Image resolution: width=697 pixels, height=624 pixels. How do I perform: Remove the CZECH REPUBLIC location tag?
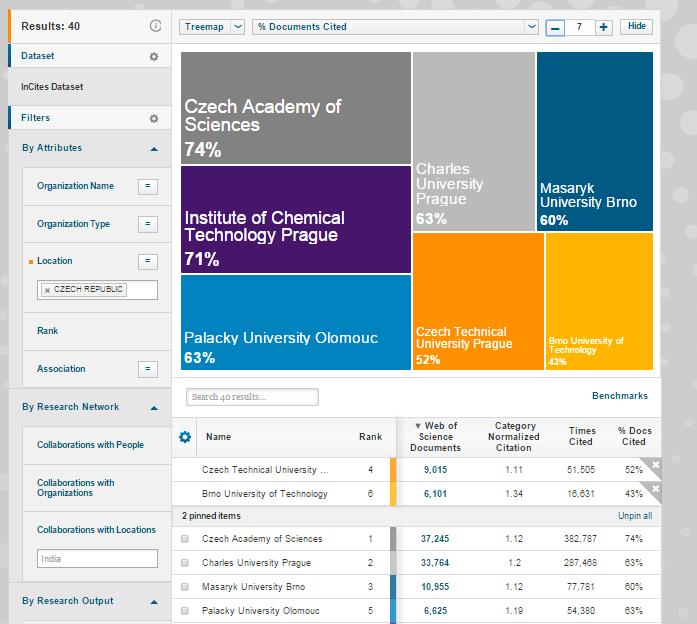click(48, 290)
